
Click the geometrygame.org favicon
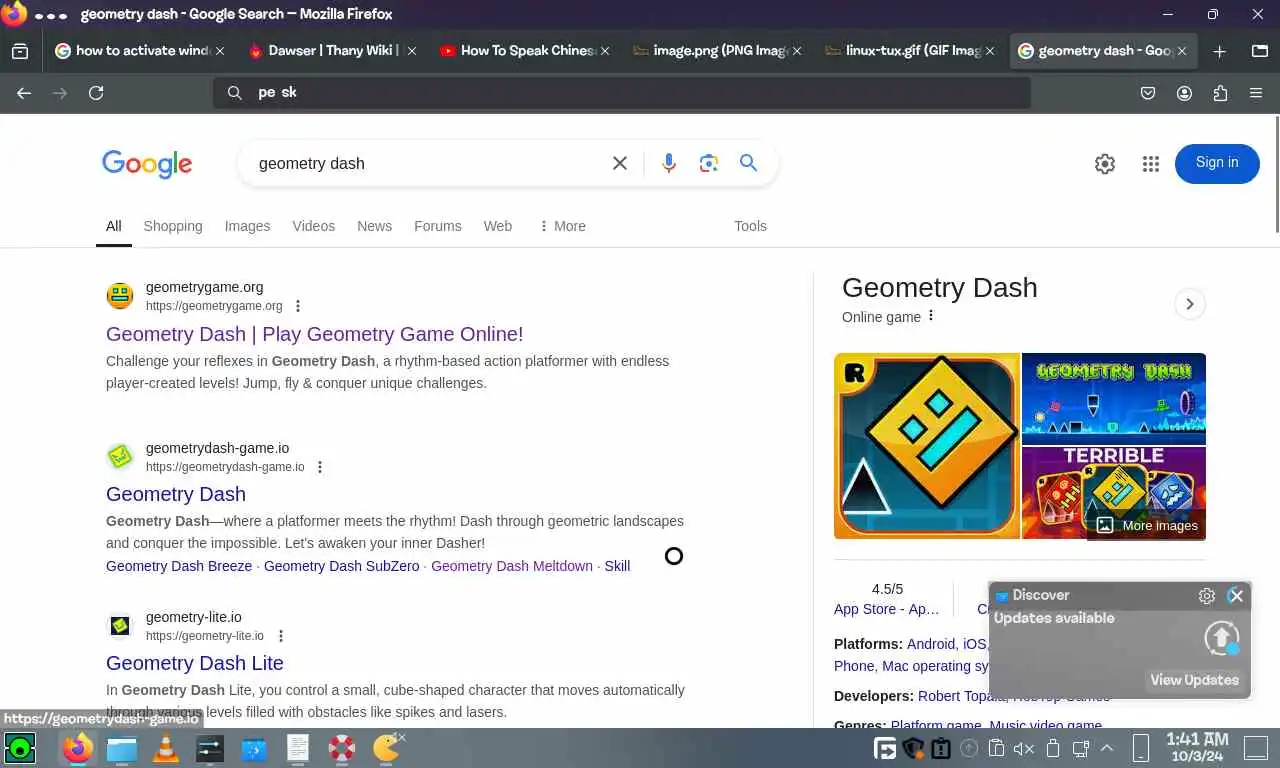[120, 296]
